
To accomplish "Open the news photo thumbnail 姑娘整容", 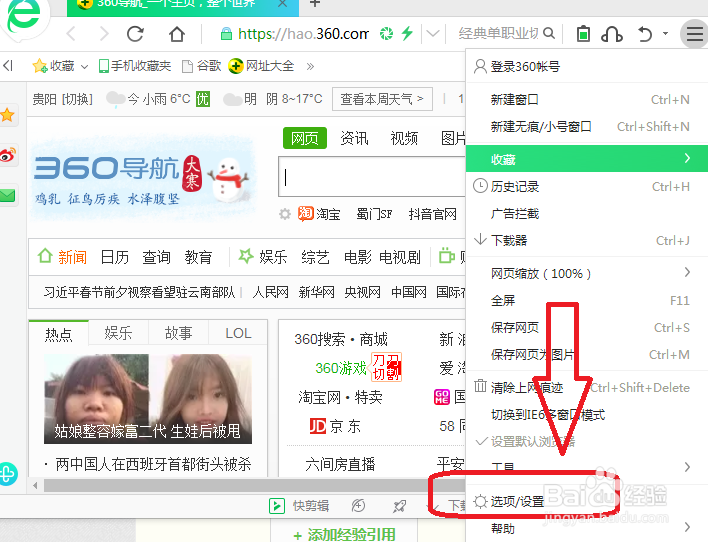I will pos(148,398).
